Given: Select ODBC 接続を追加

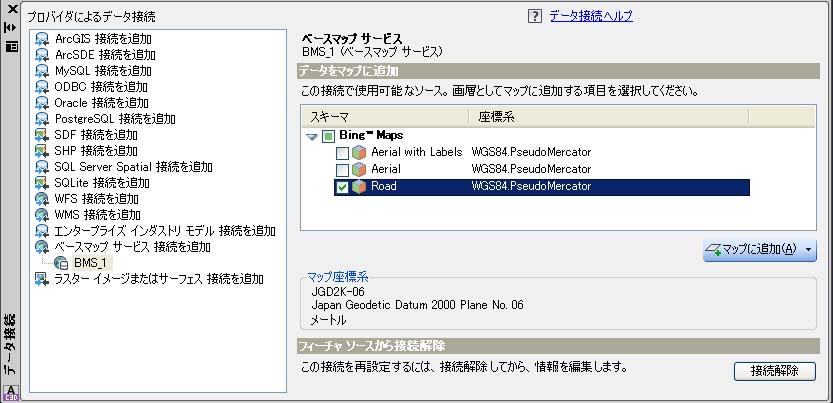Looking at the screenshot, I should [x=100, y=87].
